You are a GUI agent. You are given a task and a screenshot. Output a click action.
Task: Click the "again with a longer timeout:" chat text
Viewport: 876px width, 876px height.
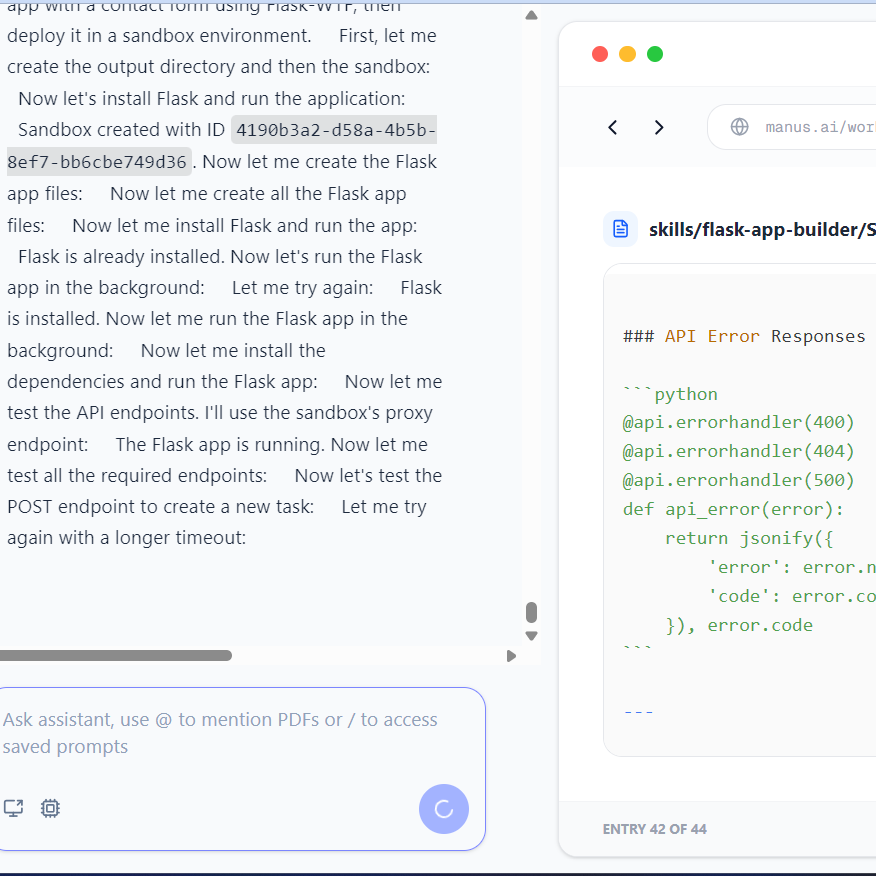(127, 537)
